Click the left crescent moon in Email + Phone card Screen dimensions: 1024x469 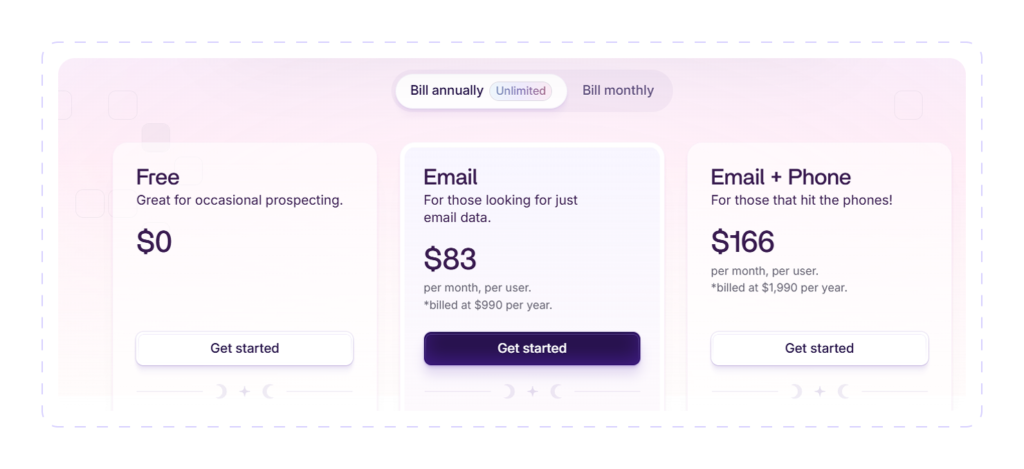tap(796, 391)
